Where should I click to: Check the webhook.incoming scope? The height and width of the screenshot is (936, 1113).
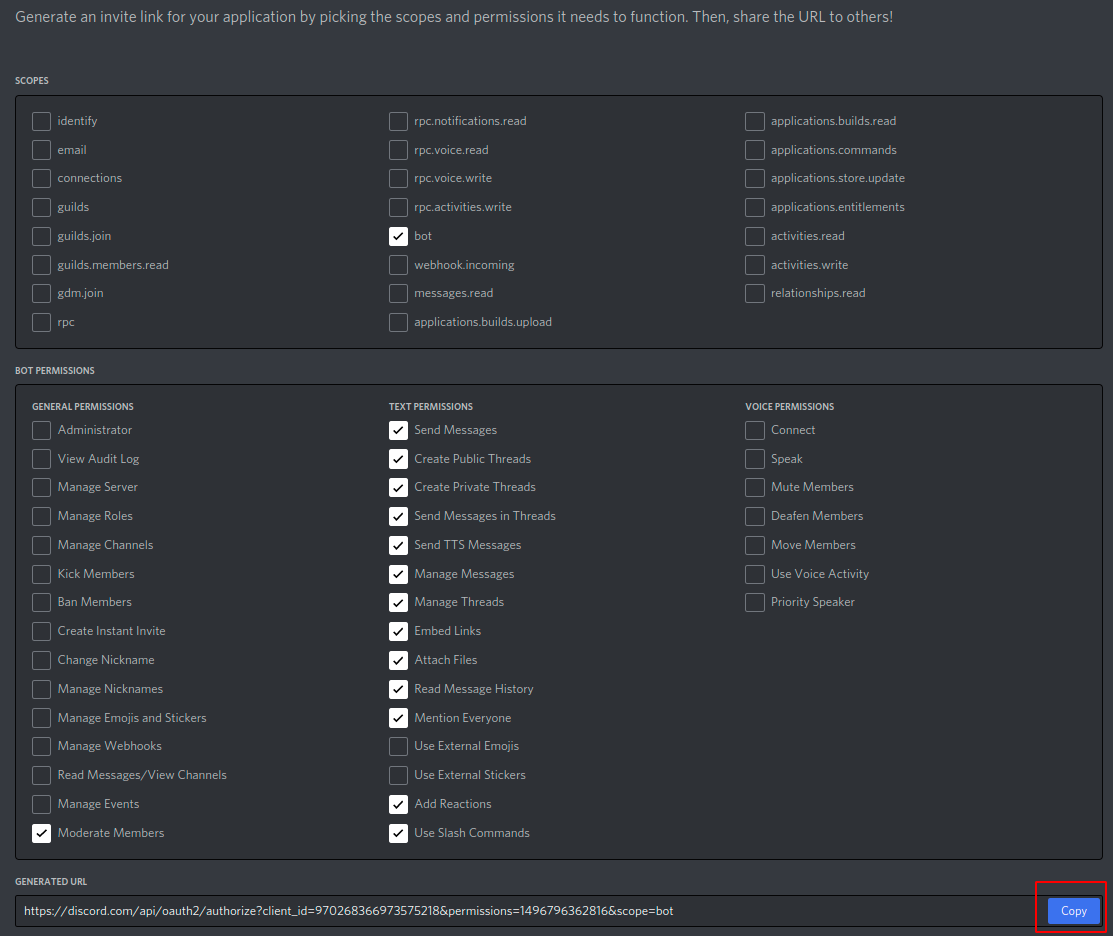398,265
